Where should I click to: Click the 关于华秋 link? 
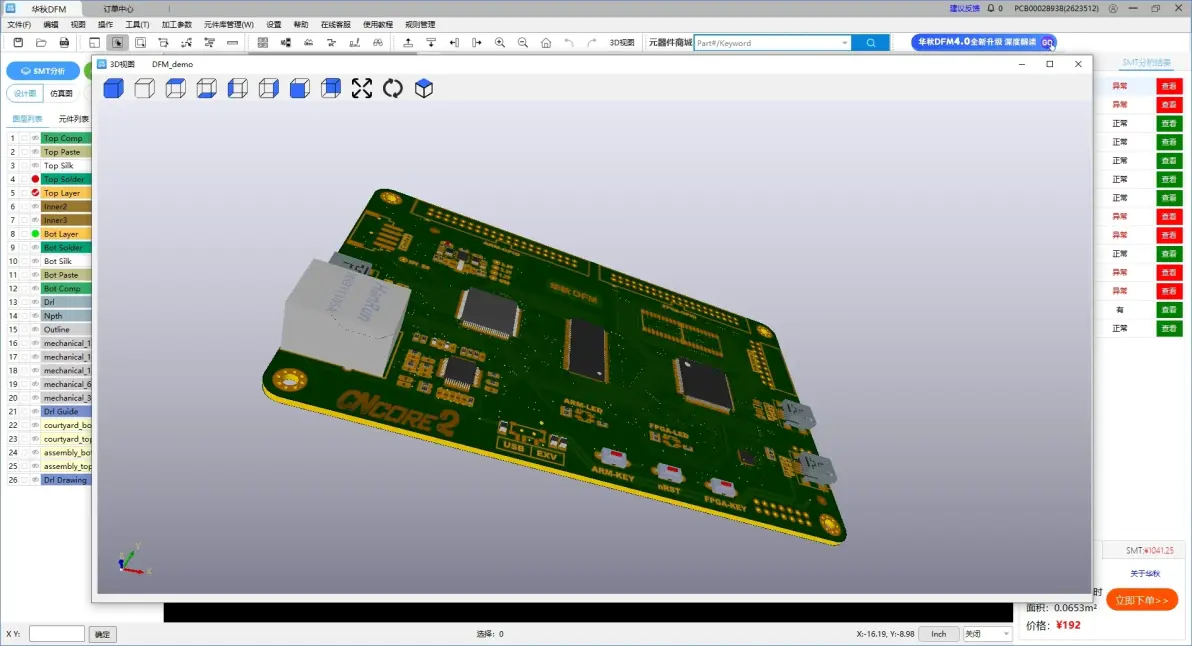[x=1145, y=574]
